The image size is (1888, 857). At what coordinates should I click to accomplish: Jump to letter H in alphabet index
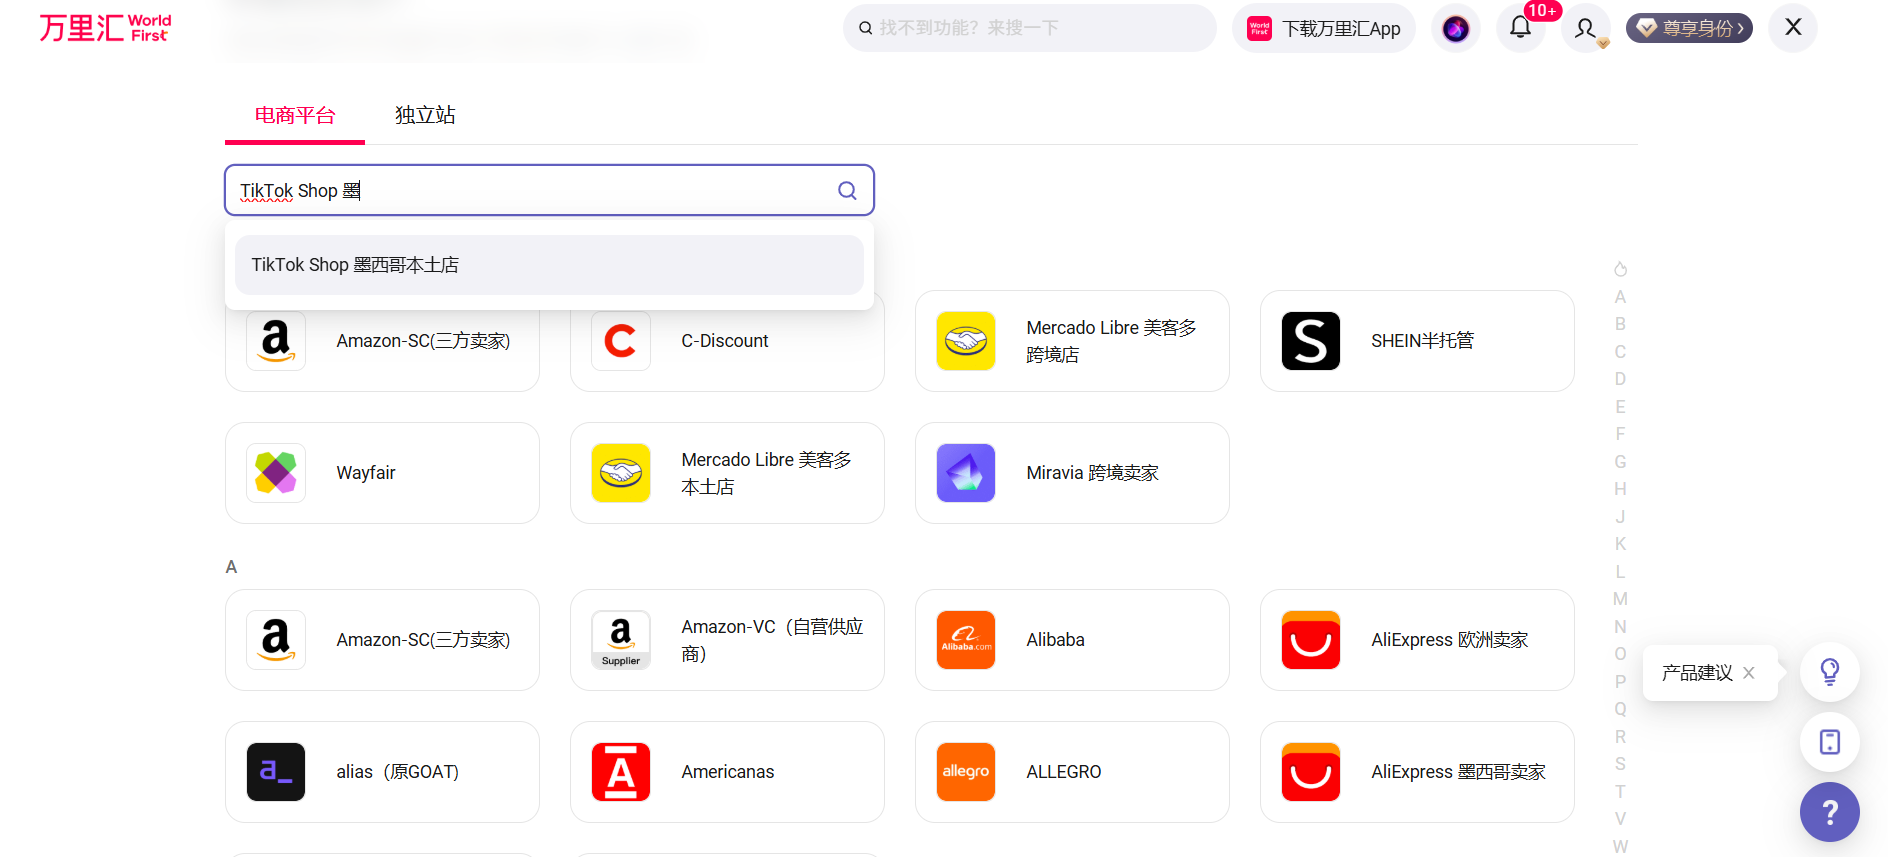click(1620, 489)
